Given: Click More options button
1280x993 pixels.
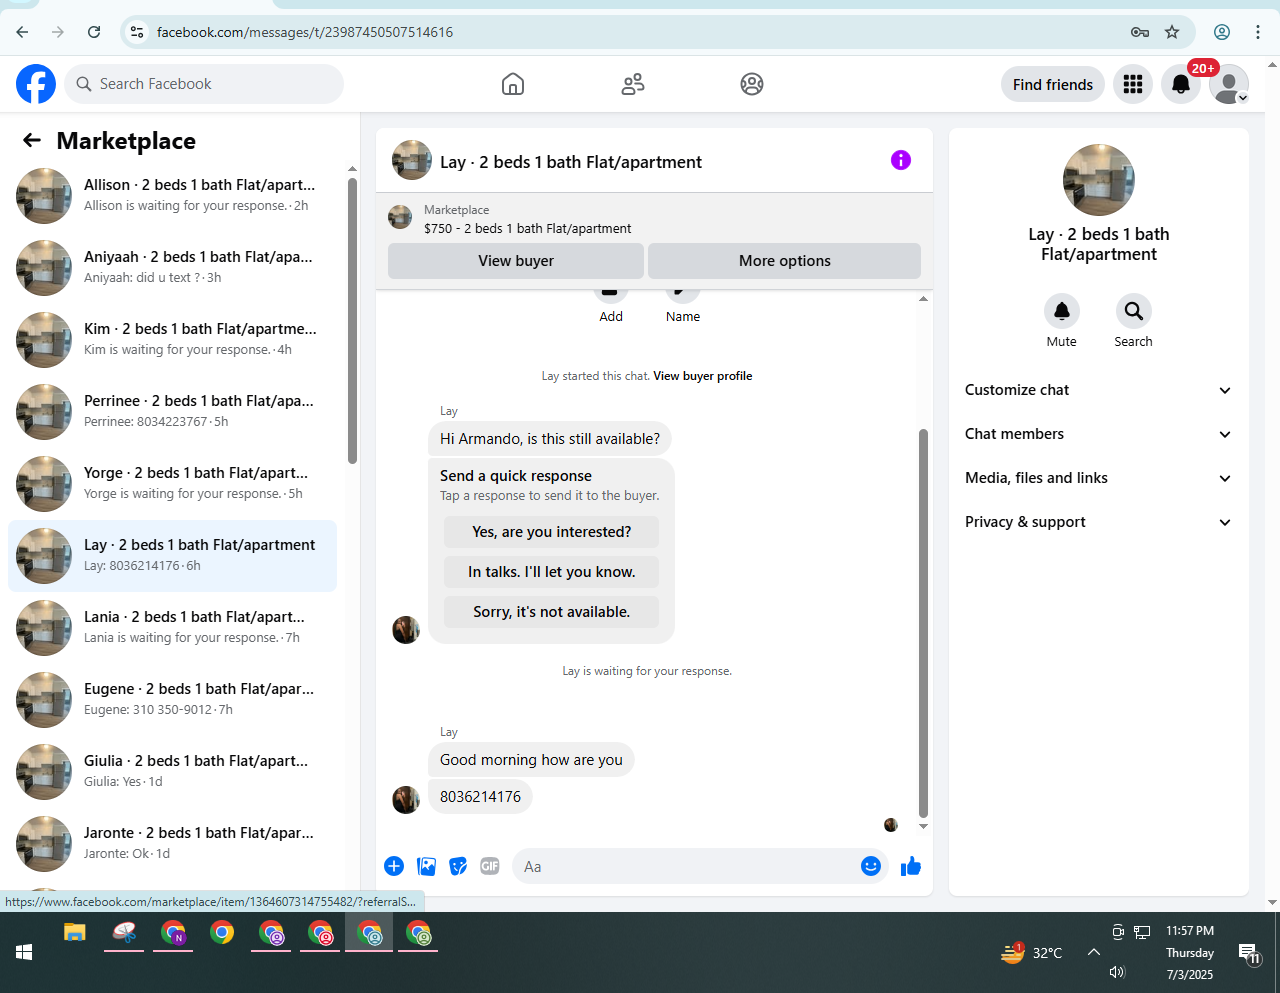Looking at the screenshot, I should (784, 261).
